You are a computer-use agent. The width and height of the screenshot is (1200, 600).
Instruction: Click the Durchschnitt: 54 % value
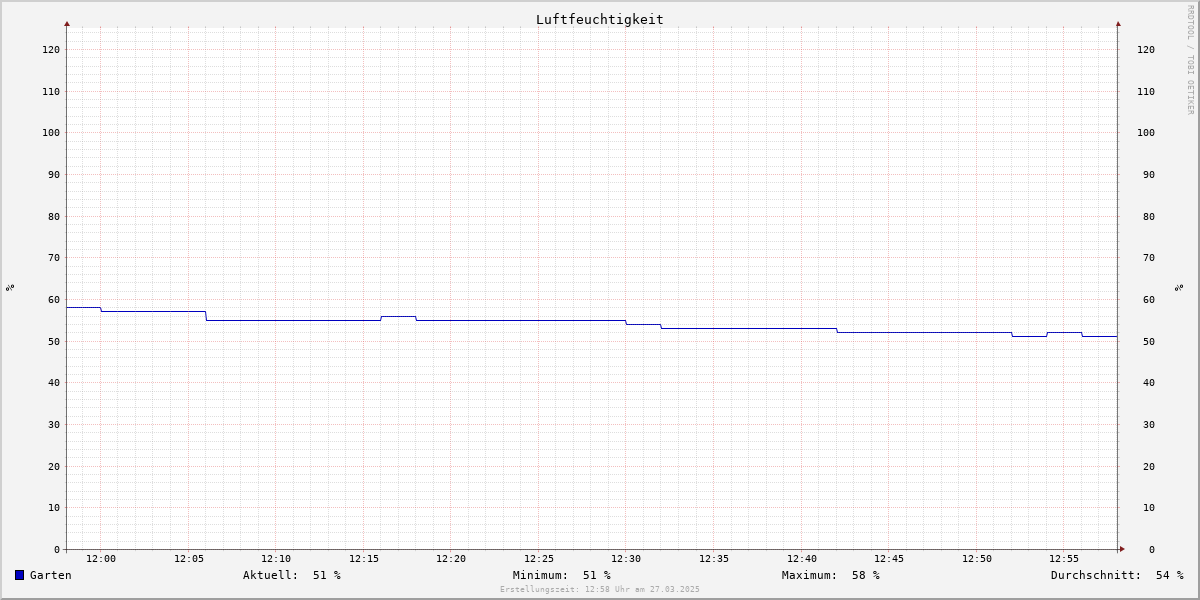(1117, 575)
